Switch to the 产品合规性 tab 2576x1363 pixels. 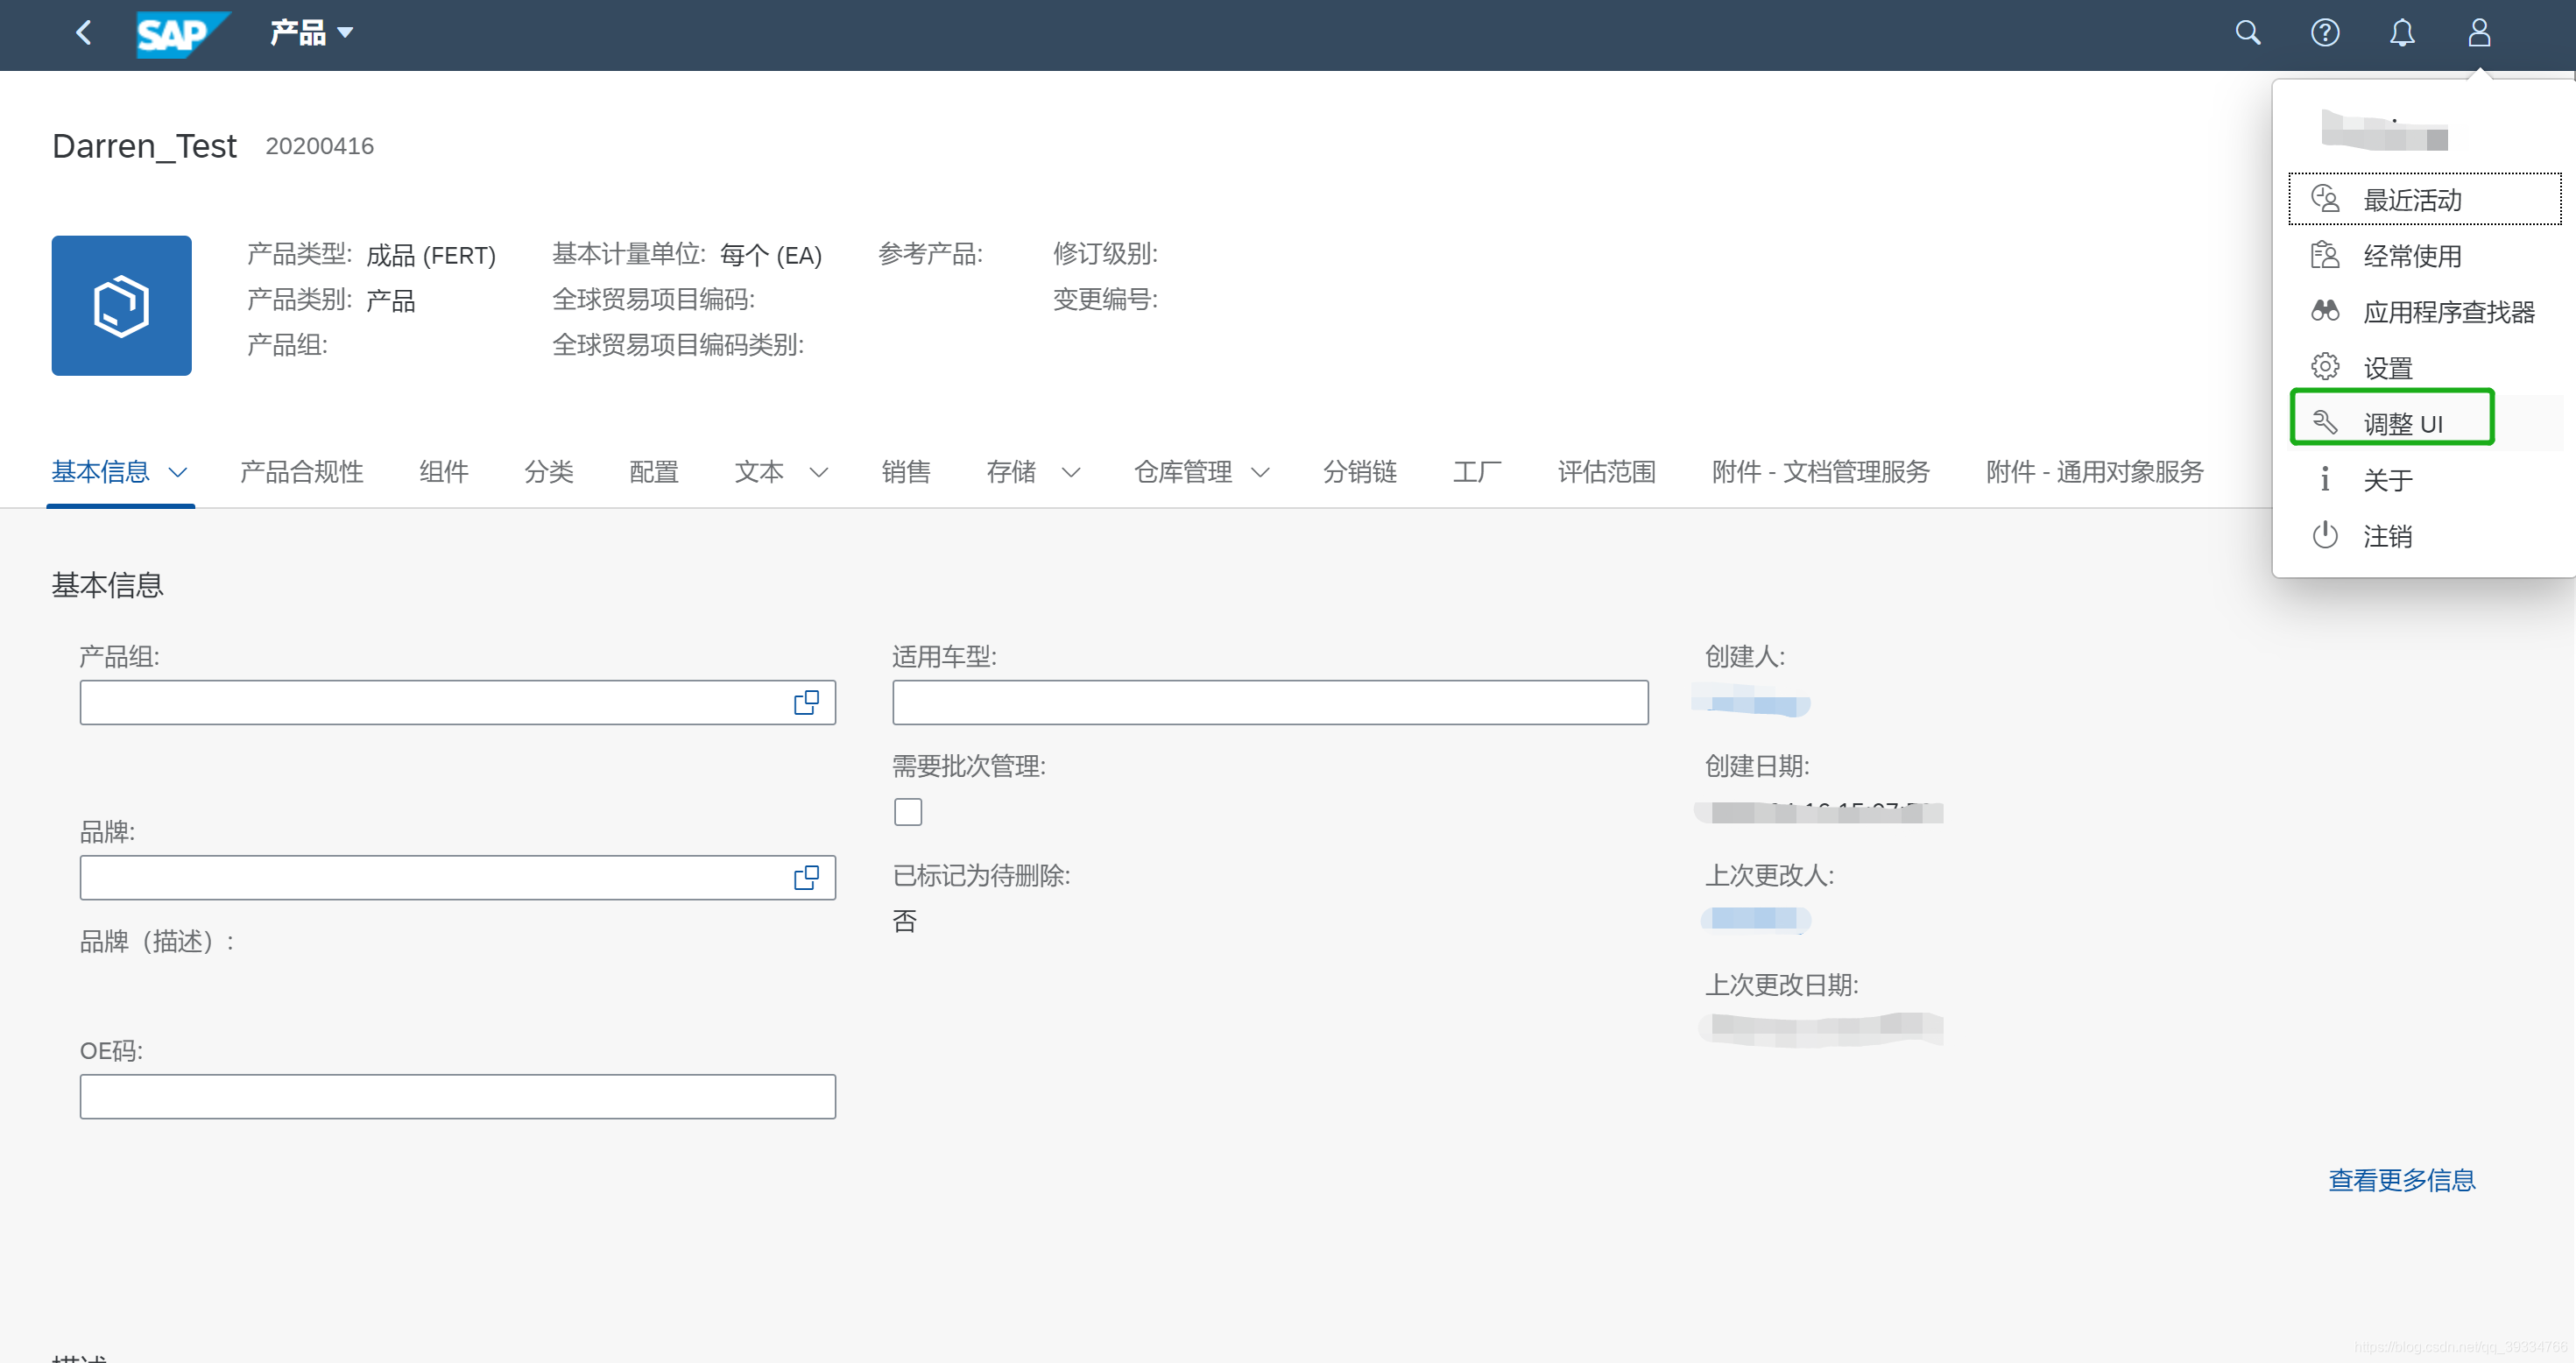301,472
